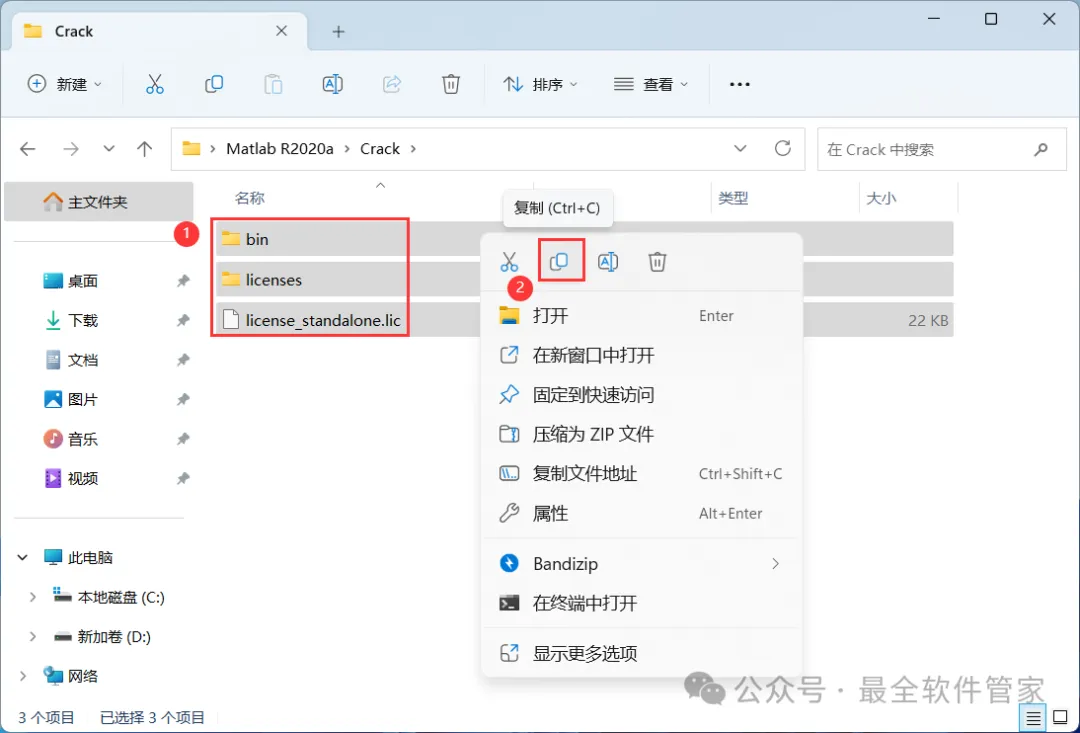The width and height of the screenshot is (1080, 733).
Task: Click the Cut icon in the top toolbar
Action: (x=155, y=84)
